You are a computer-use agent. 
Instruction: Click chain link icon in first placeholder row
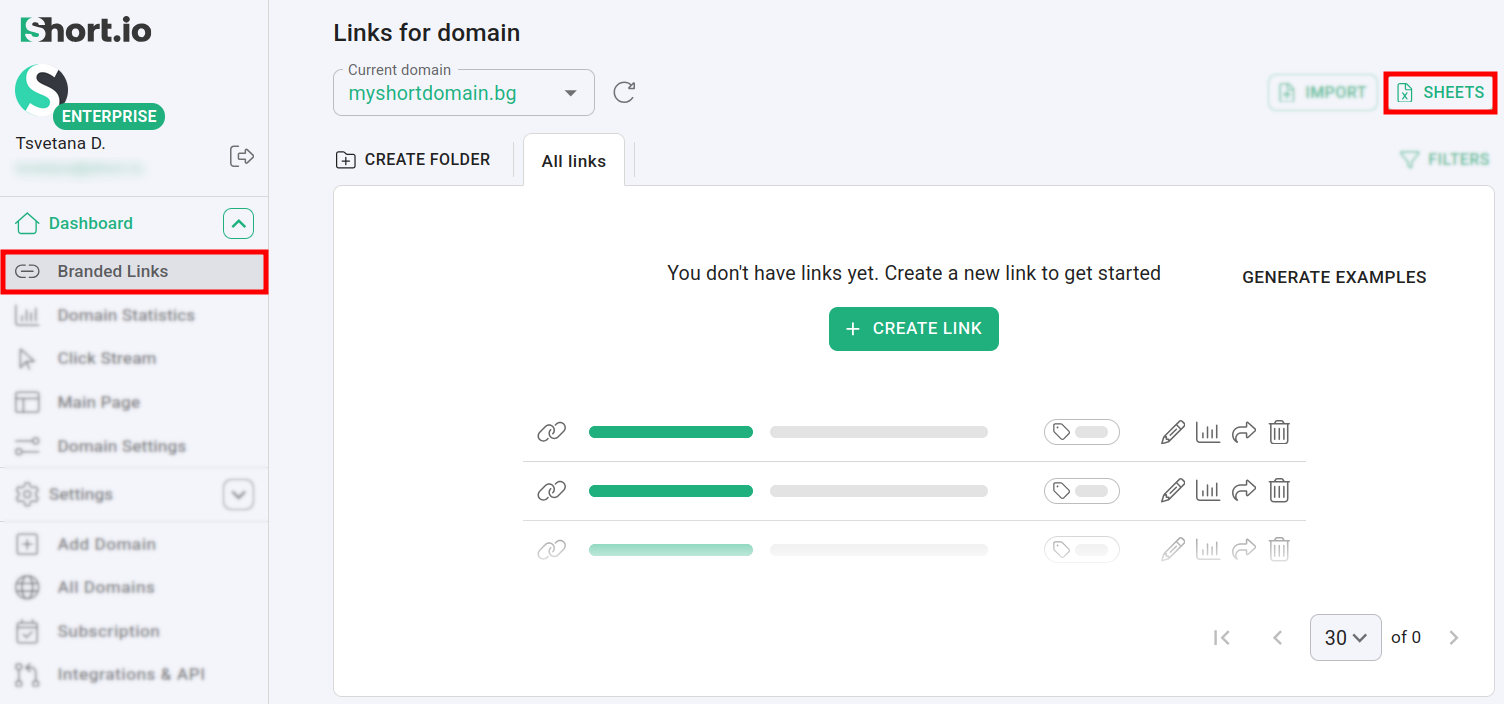point(551,432)
